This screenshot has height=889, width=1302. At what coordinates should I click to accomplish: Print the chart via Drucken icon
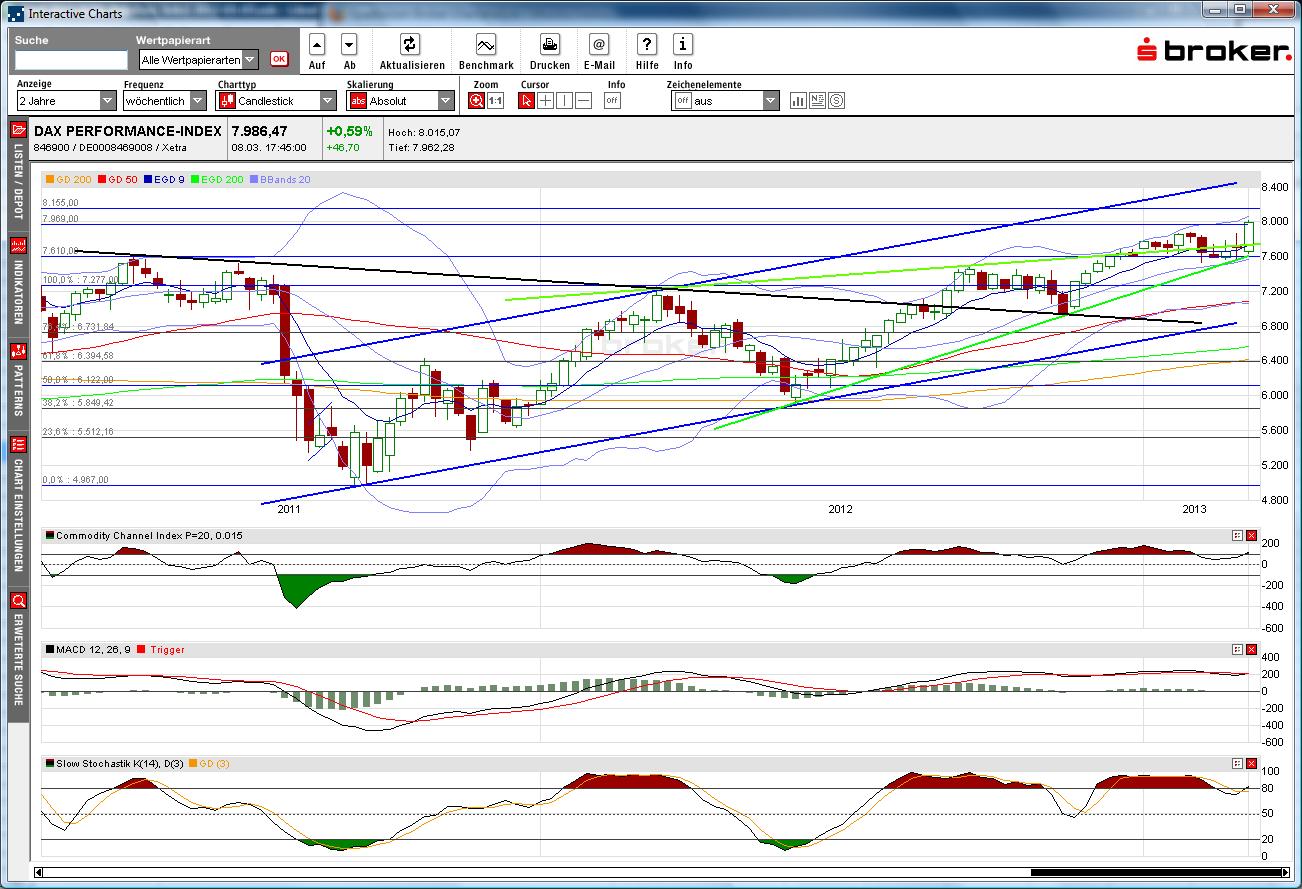[x=550, y=44]
